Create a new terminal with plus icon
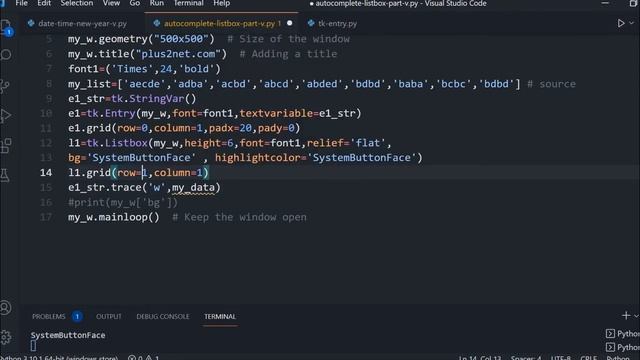This screenshot has height=360, width=640. 626,316
